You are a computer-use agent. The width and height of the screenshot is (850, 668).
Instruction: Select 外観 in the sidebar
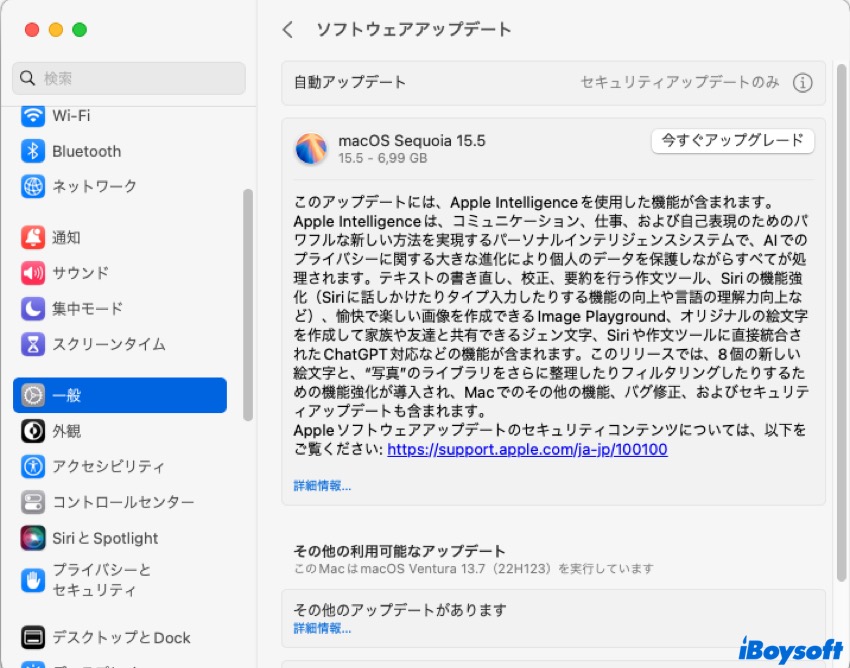point(66,431)
